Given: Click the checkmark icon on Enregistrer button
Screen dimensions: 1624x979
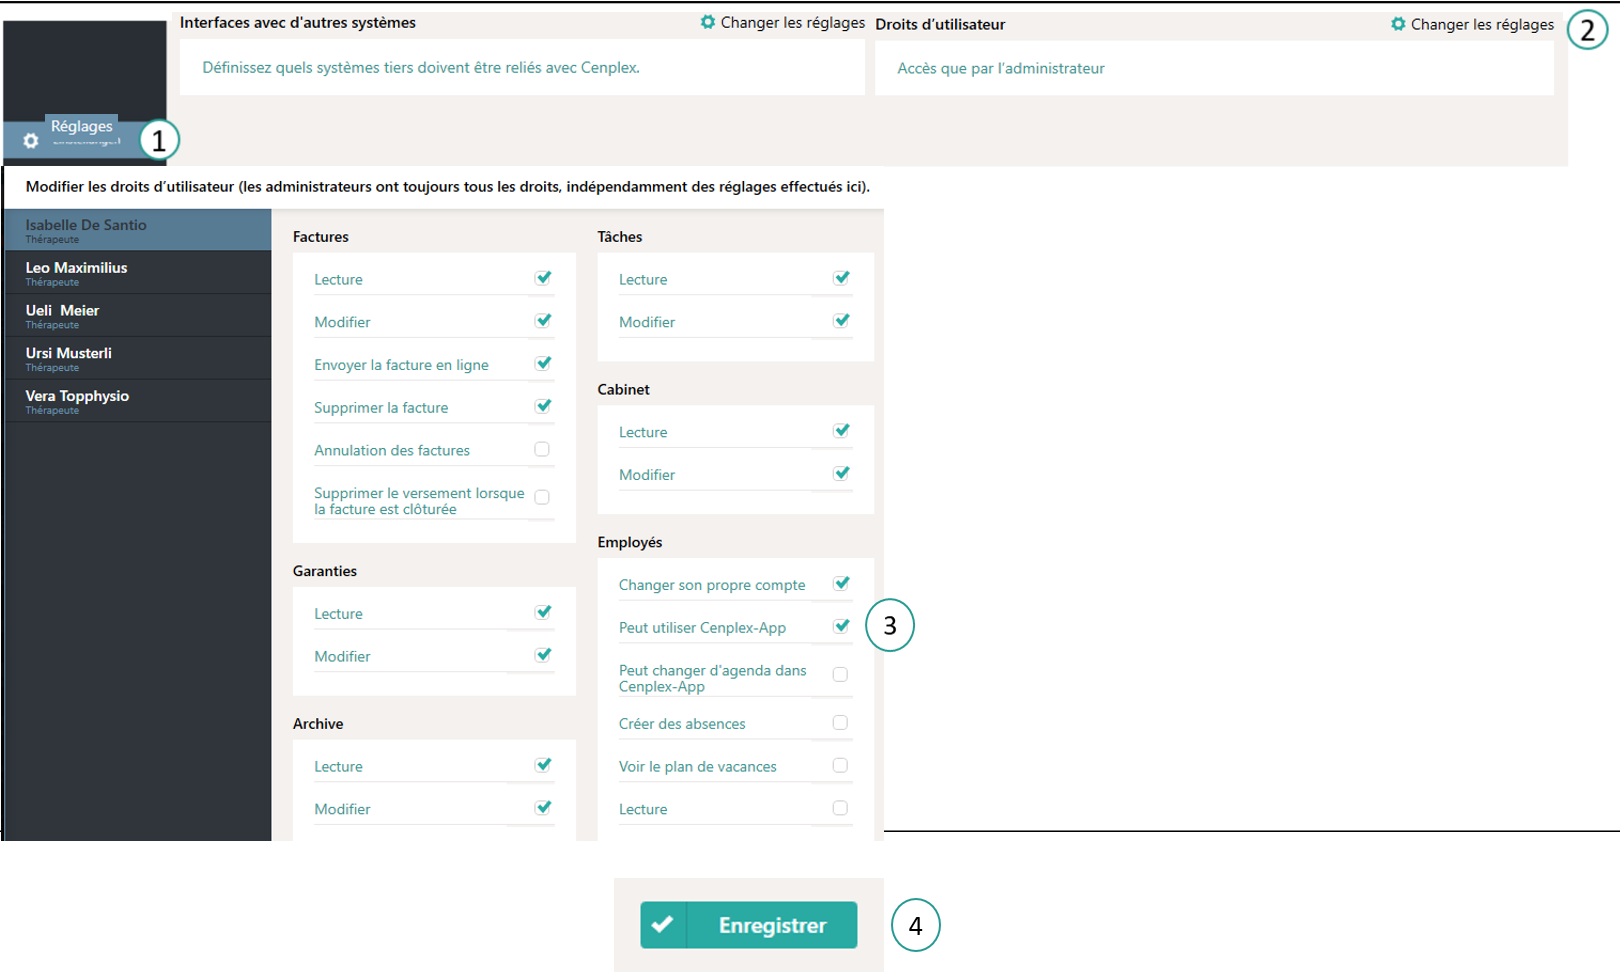Looking at the screenshot, I should pos(663,925).
